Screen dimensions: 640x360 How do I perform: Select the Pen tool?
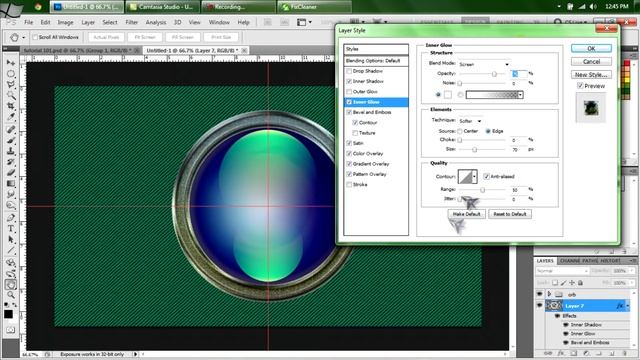click(x=11, y=218)
